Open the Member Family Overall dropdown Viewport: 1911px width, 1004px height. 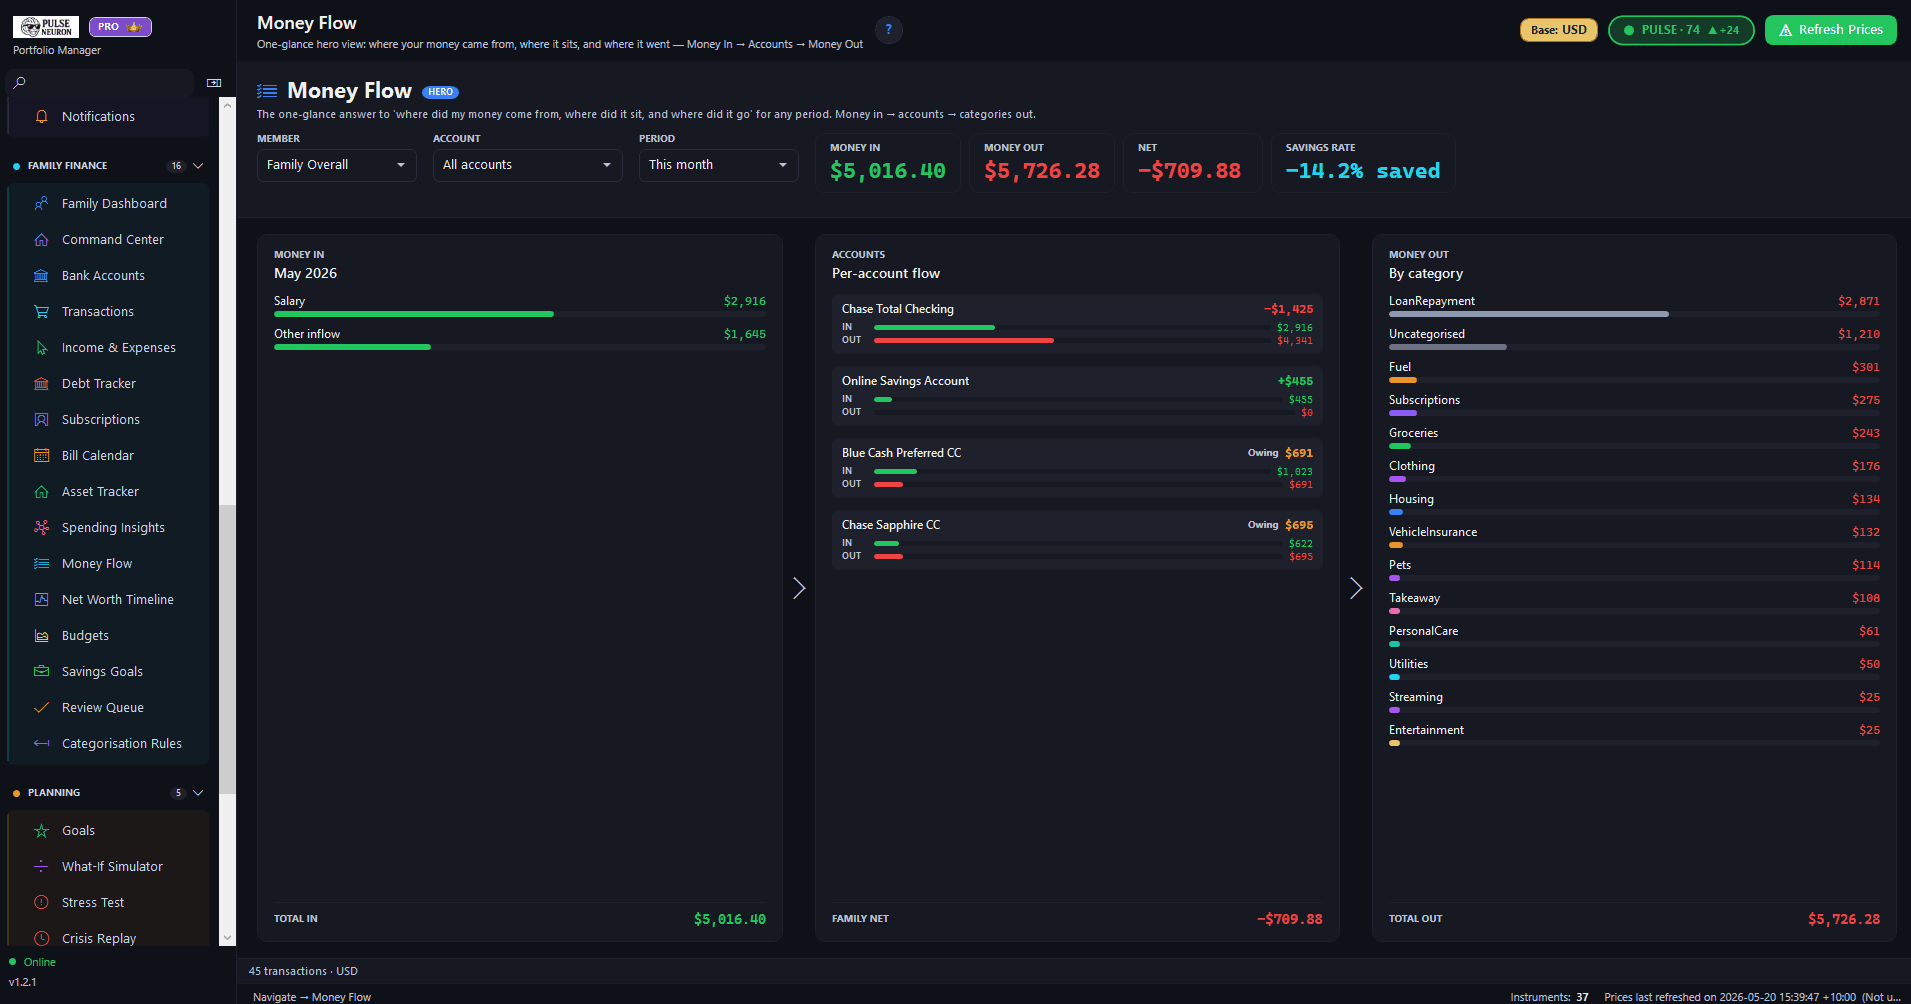pos(336,165)
